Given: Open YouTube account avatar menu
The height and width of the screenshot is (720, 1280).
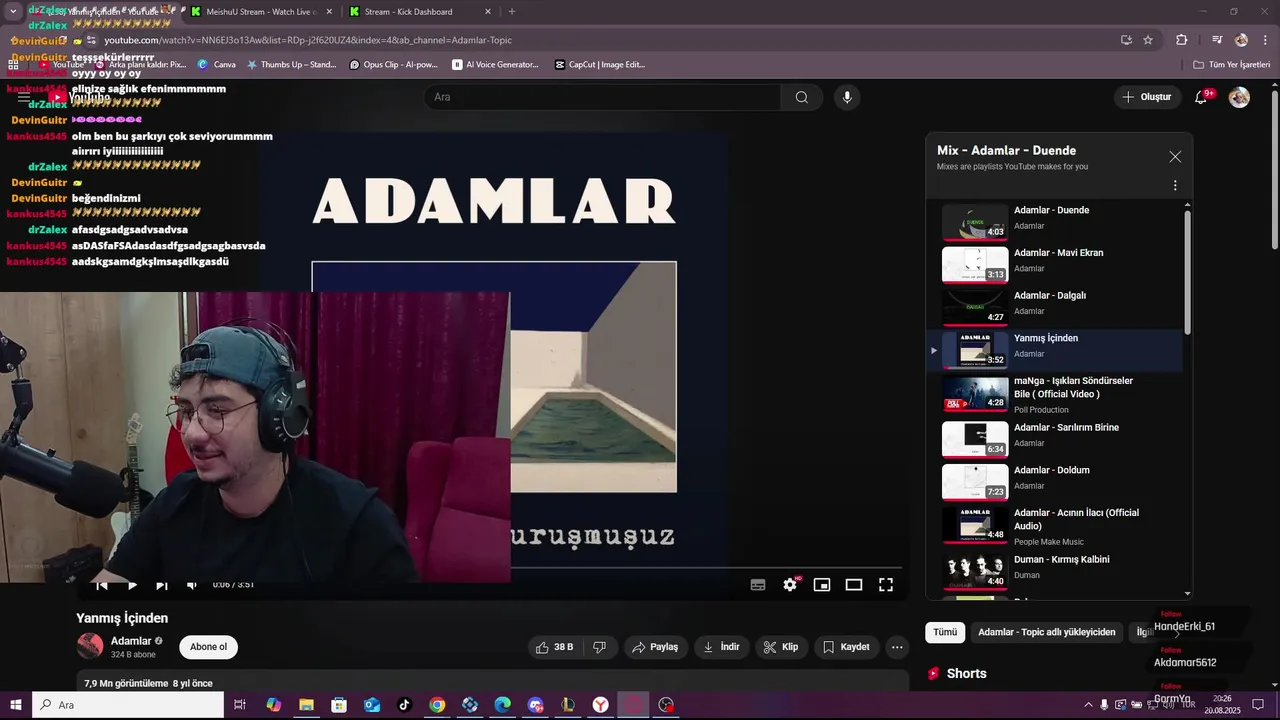Looking at the screenshot, I should coord(1239,97).
